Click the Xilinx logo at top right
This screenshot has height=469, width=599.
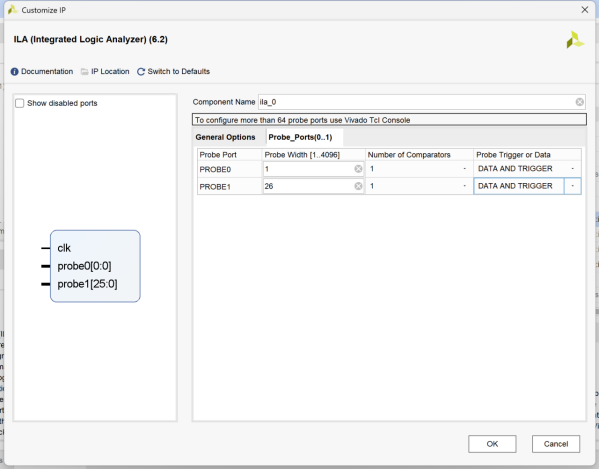[x=575, y=40]
